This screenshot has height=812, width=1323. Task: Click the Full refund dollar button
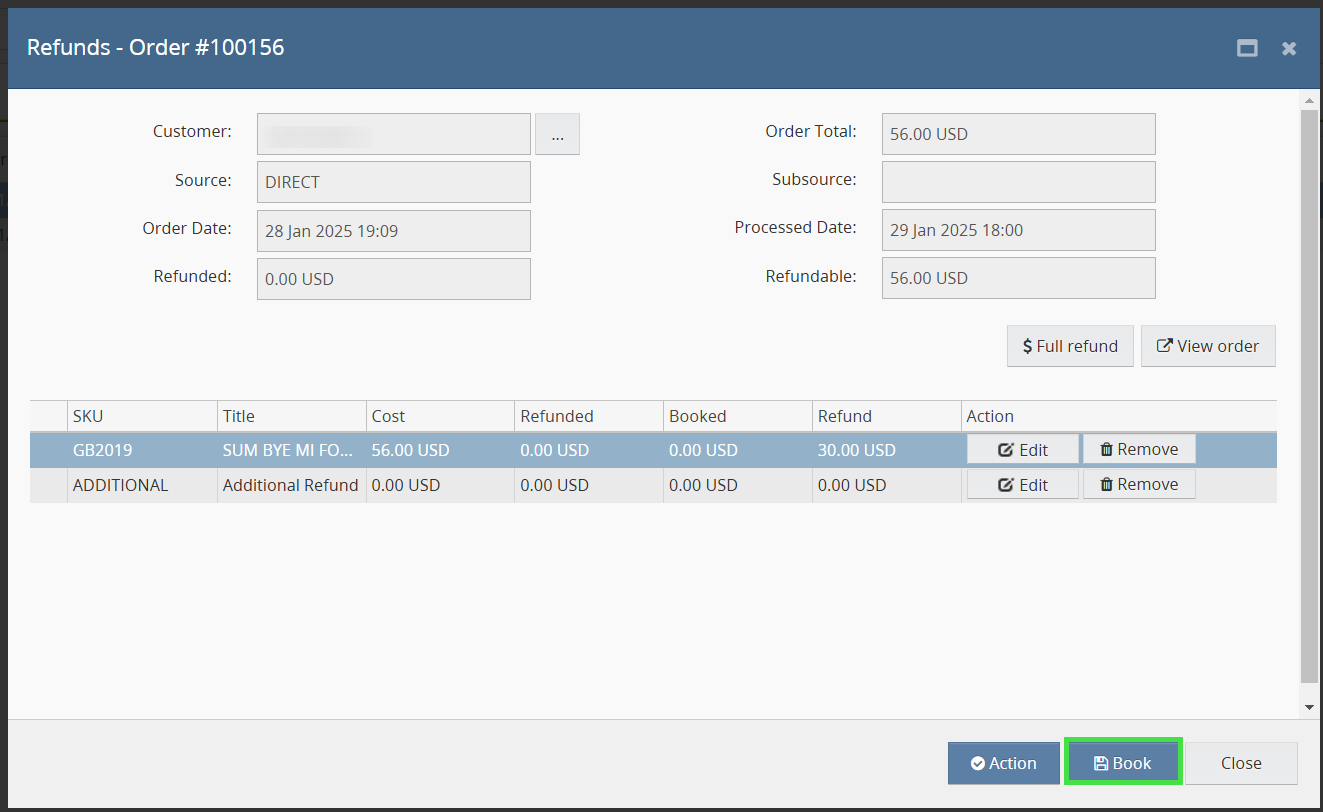click(1070, 346)
